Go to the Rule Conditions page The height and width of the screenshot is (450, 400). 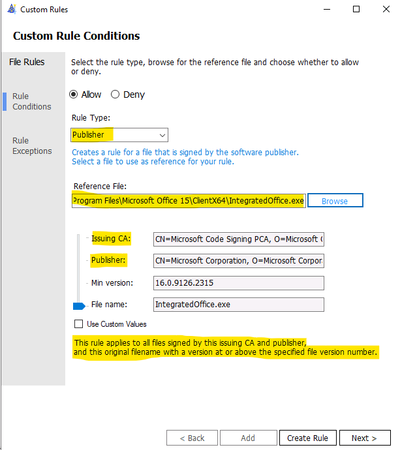32,101
